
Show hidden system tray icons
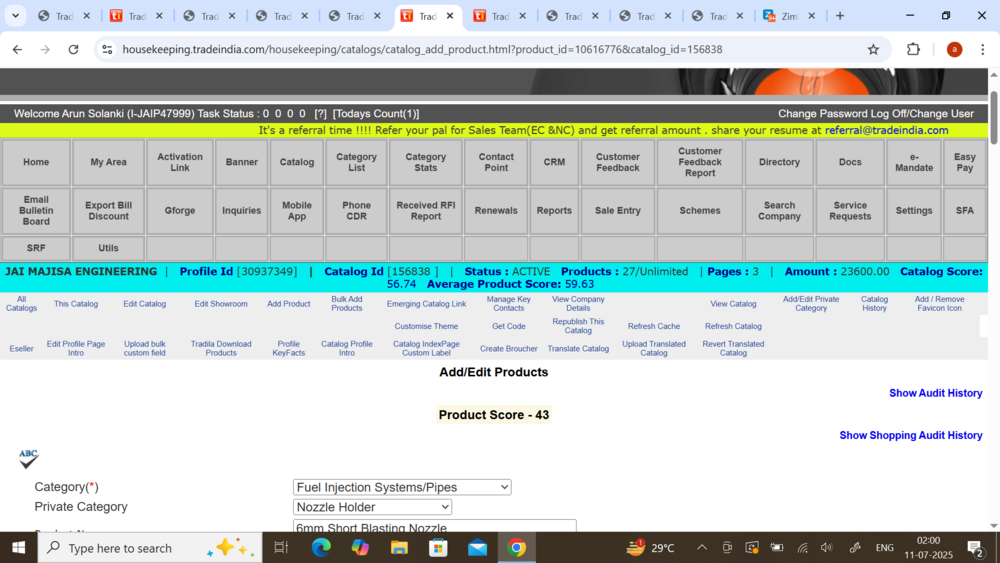(x=701, y=547)
